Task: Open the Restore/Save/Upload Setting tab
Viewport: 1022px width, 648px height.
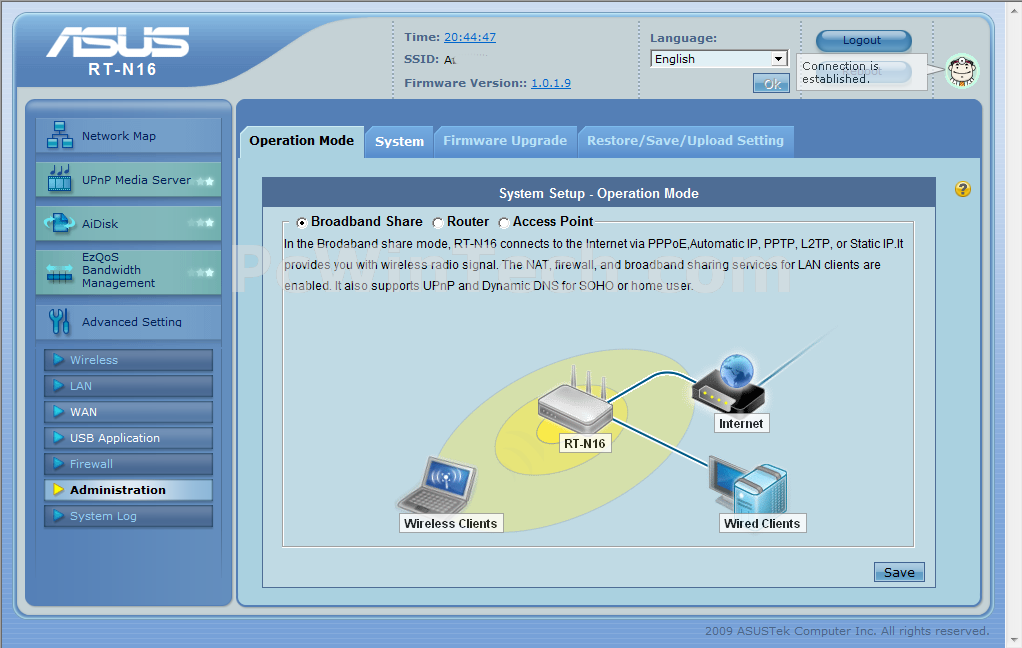Action: [686, 141]
